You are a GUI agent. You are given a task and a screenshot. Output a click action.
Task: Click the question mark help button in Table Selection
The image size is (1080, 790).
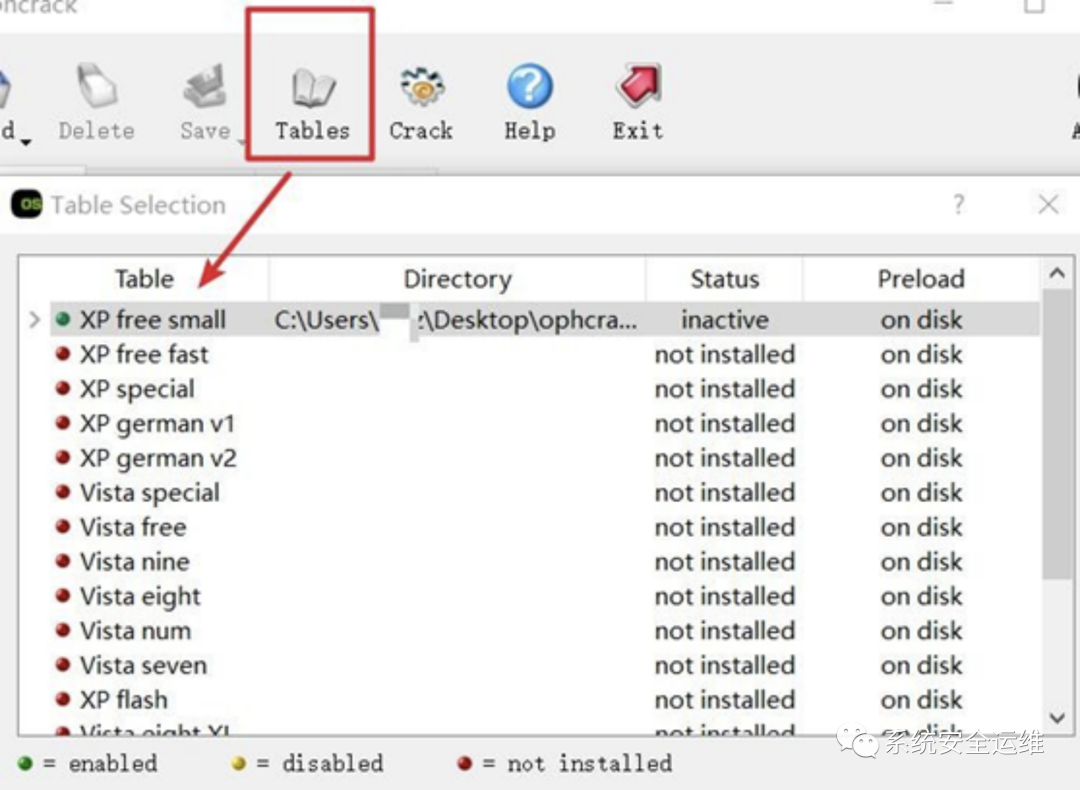click(x=958, y=204)
